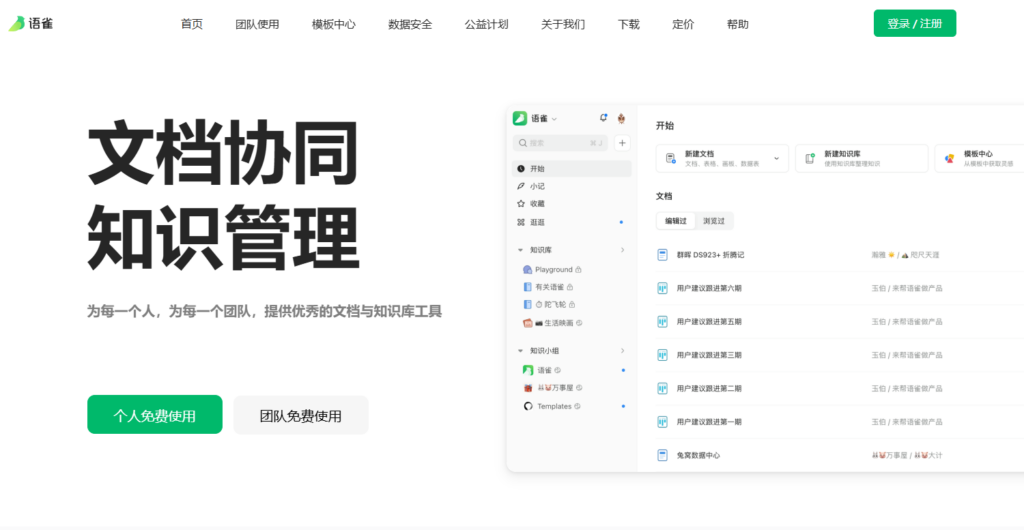Image resolution: width=1024 pixels, height=530 pixels.
Task: Click the 新建文档 document icon
Action: (x=671, y=158)
